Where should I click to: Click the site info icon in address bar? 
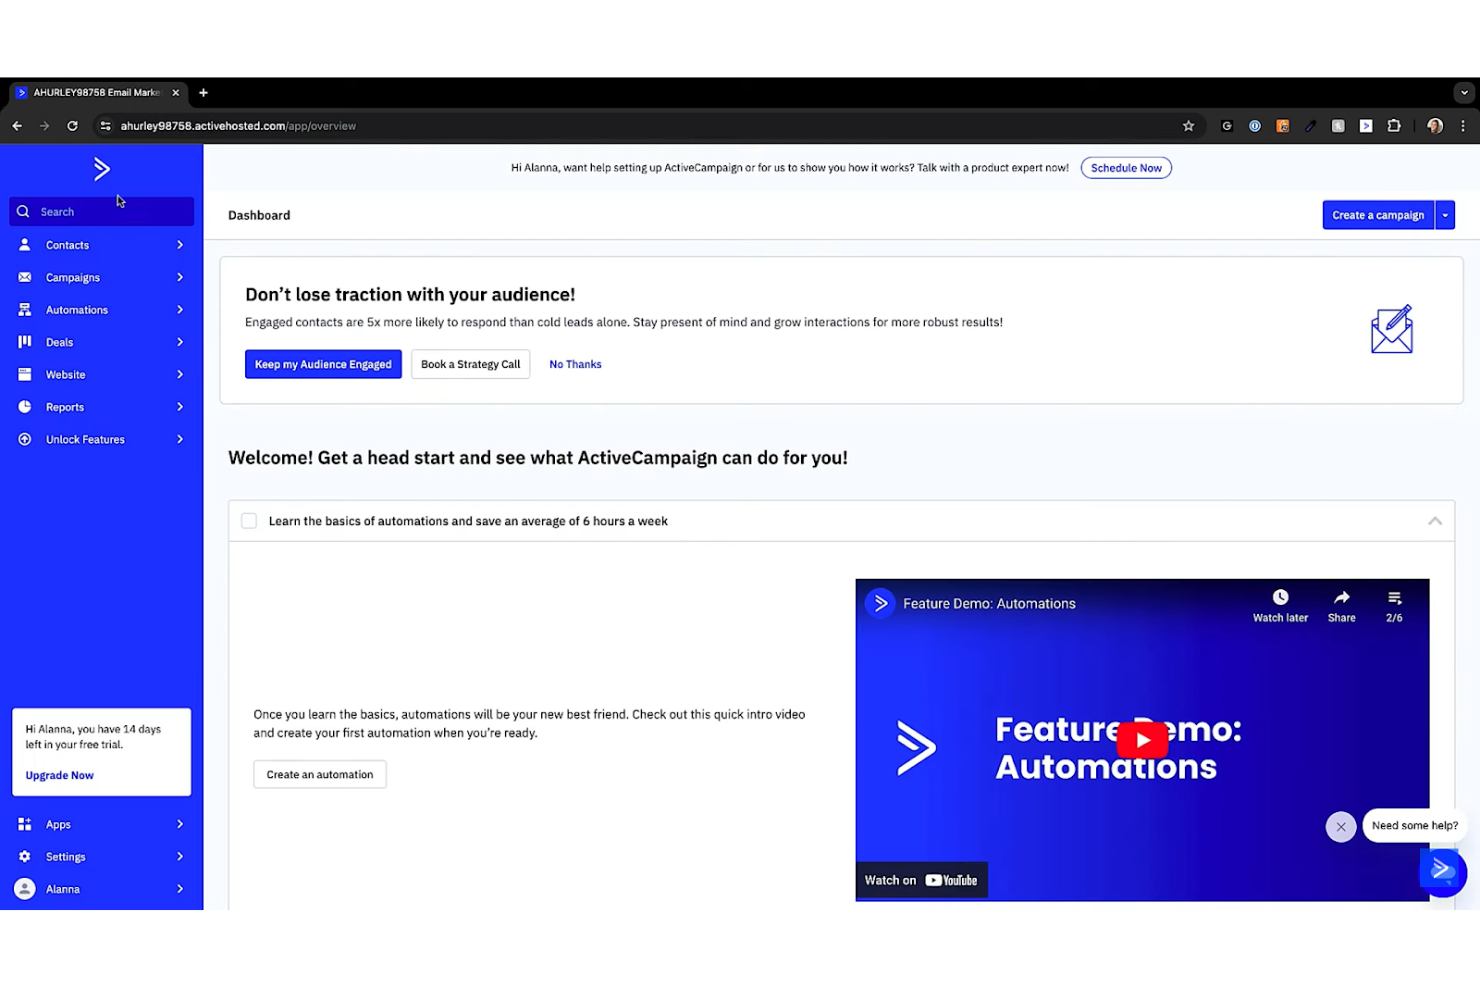(105, 126)
